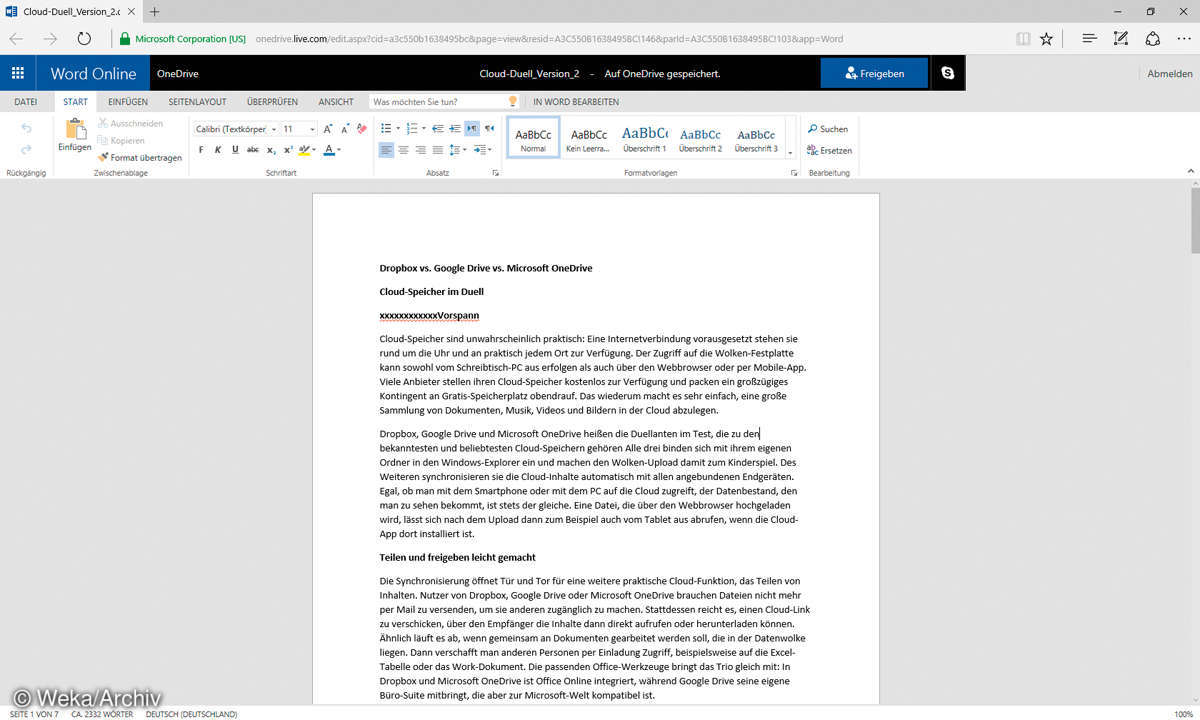Click the lightbulb Tell Me icon

coord(513,102)
